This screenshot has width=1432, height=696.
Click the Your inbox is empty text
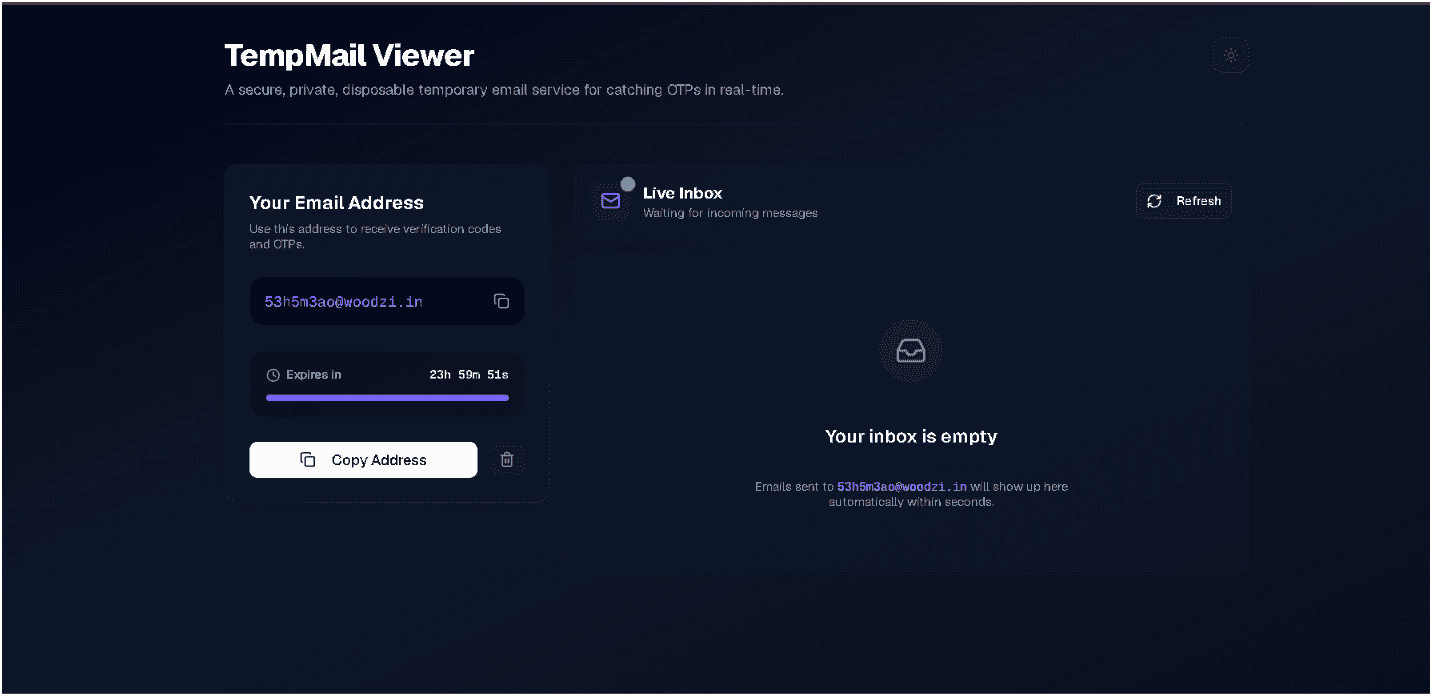(x=911, y=436)
